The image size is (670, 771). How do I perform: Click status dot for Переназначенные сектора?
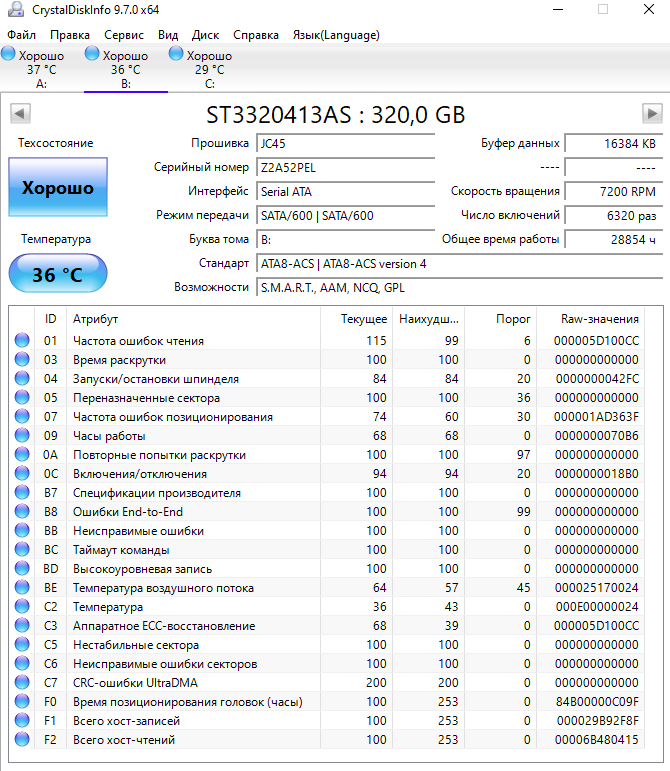coord(22,397)
